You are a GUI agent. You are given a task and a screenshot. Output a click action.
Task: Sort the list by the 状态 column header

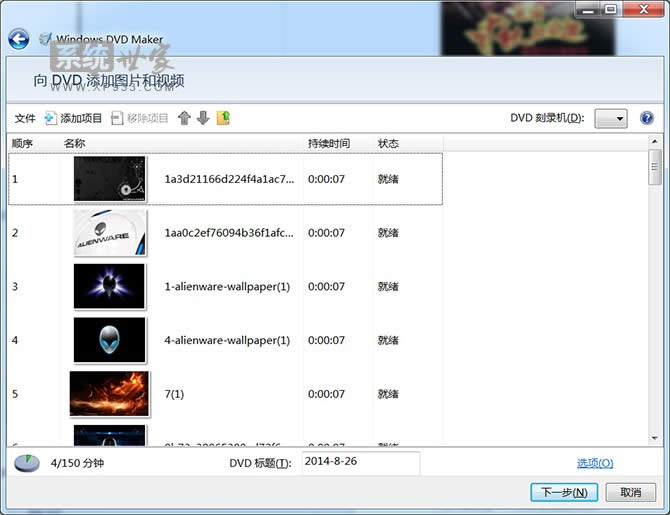tap(388, 143)
